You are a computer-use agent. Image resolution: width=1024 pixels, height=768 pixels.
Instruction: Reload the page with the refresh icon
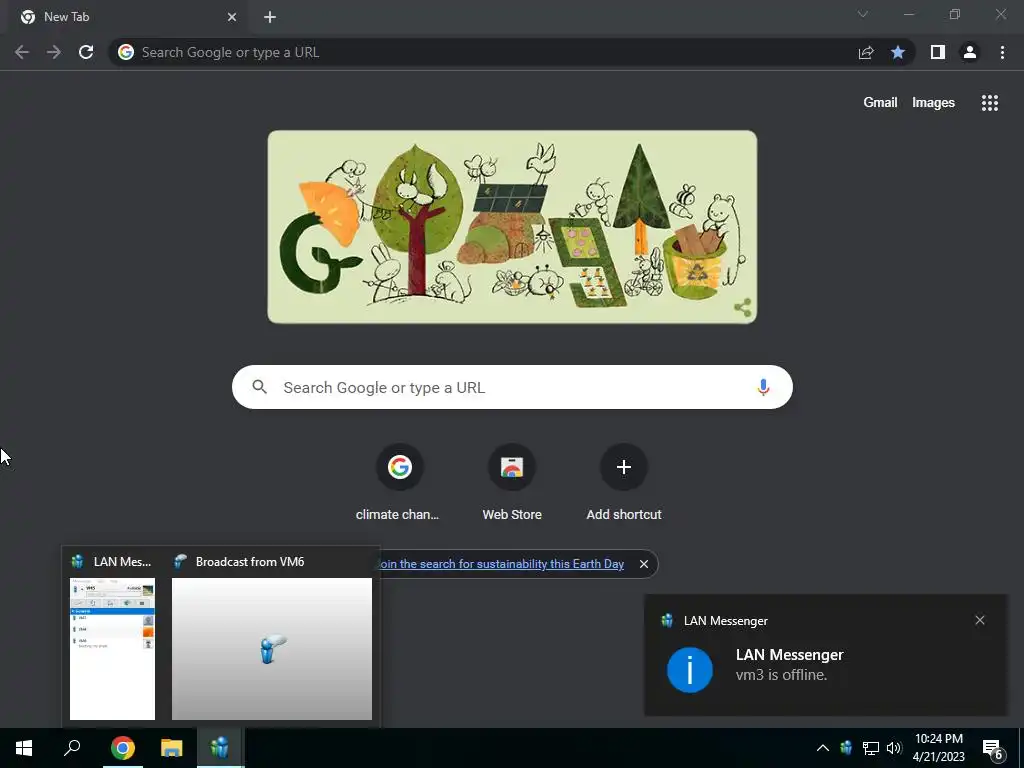coord(86,52)
